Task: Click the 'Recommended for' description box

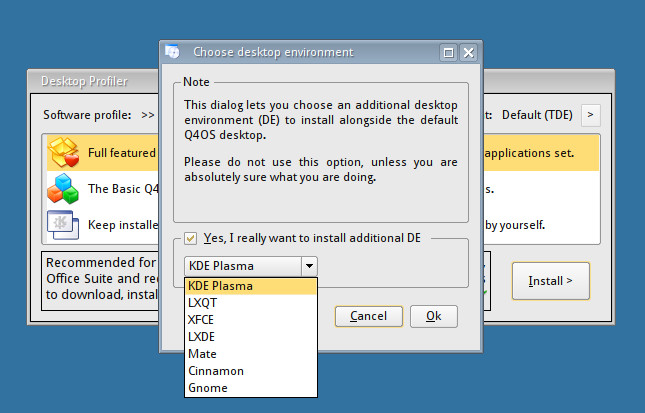Action: pos(101,279)
